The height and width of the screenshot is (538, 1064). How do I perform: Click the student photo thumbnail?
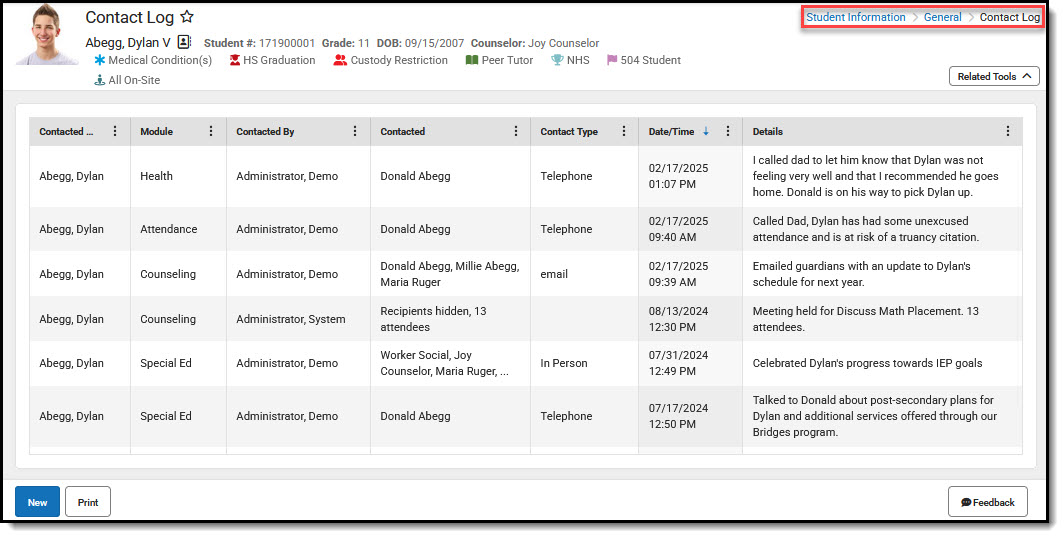47,34
